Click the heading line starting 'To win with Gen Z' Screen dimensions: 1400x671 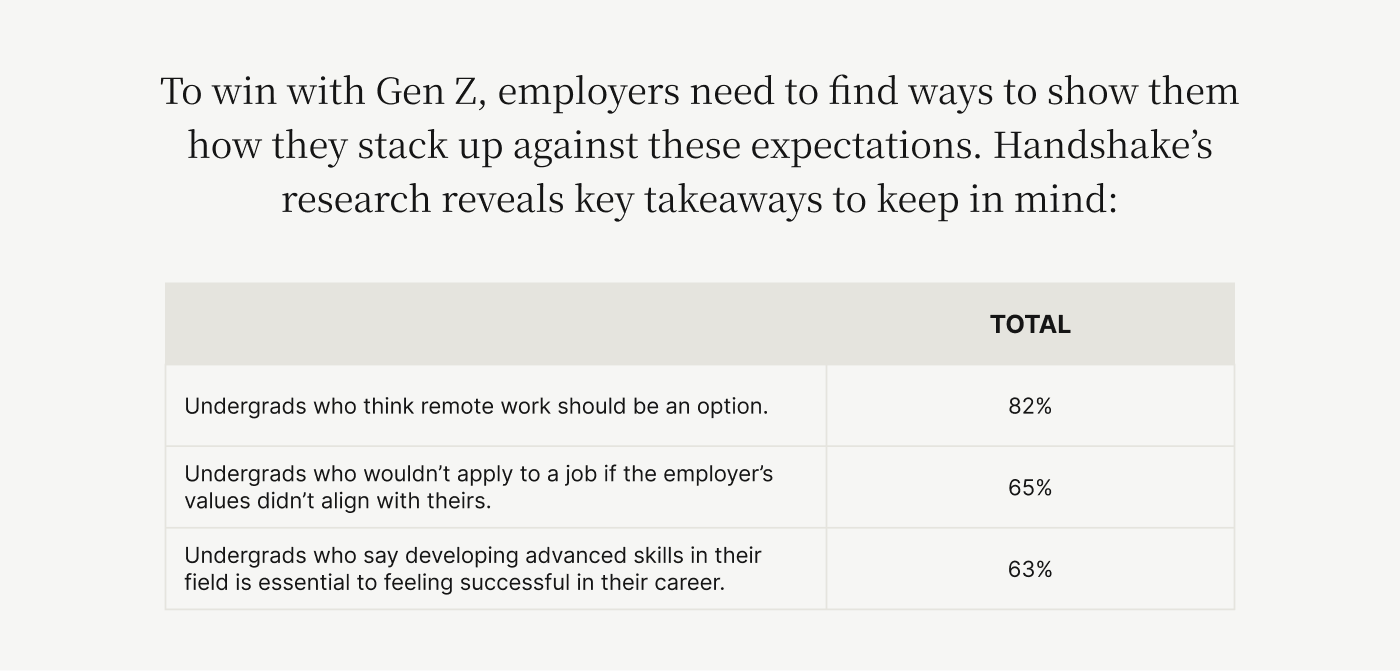click(x=700, y=92)
